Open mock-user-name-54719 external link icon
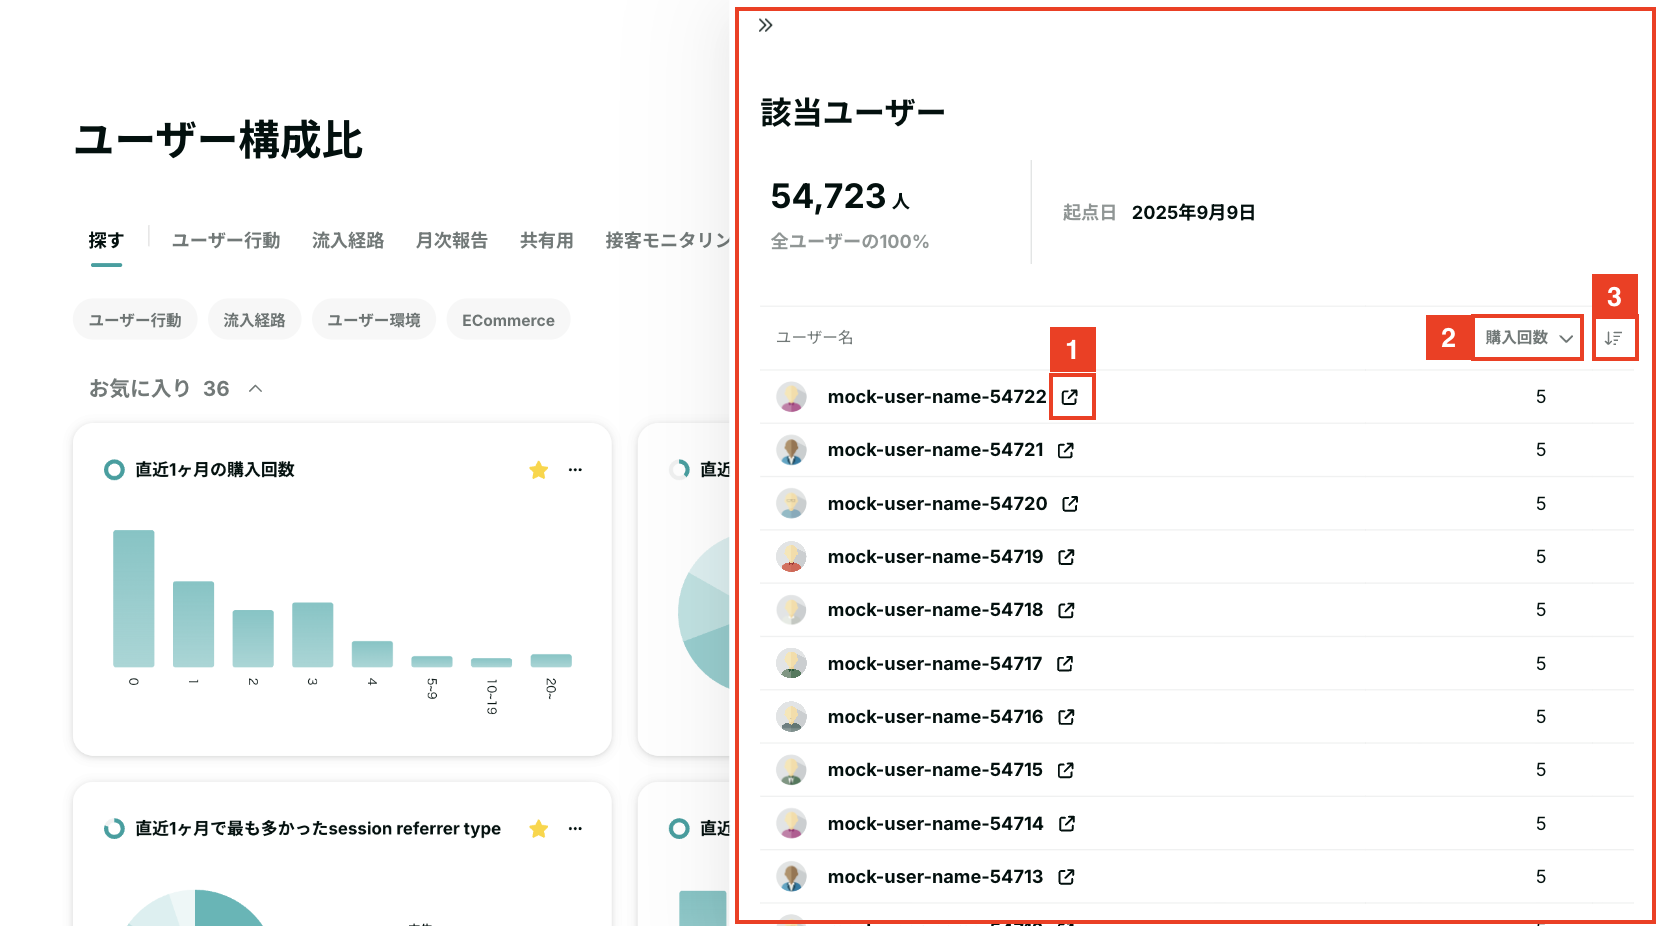 pyautogui.click(x=1066, y=557)
